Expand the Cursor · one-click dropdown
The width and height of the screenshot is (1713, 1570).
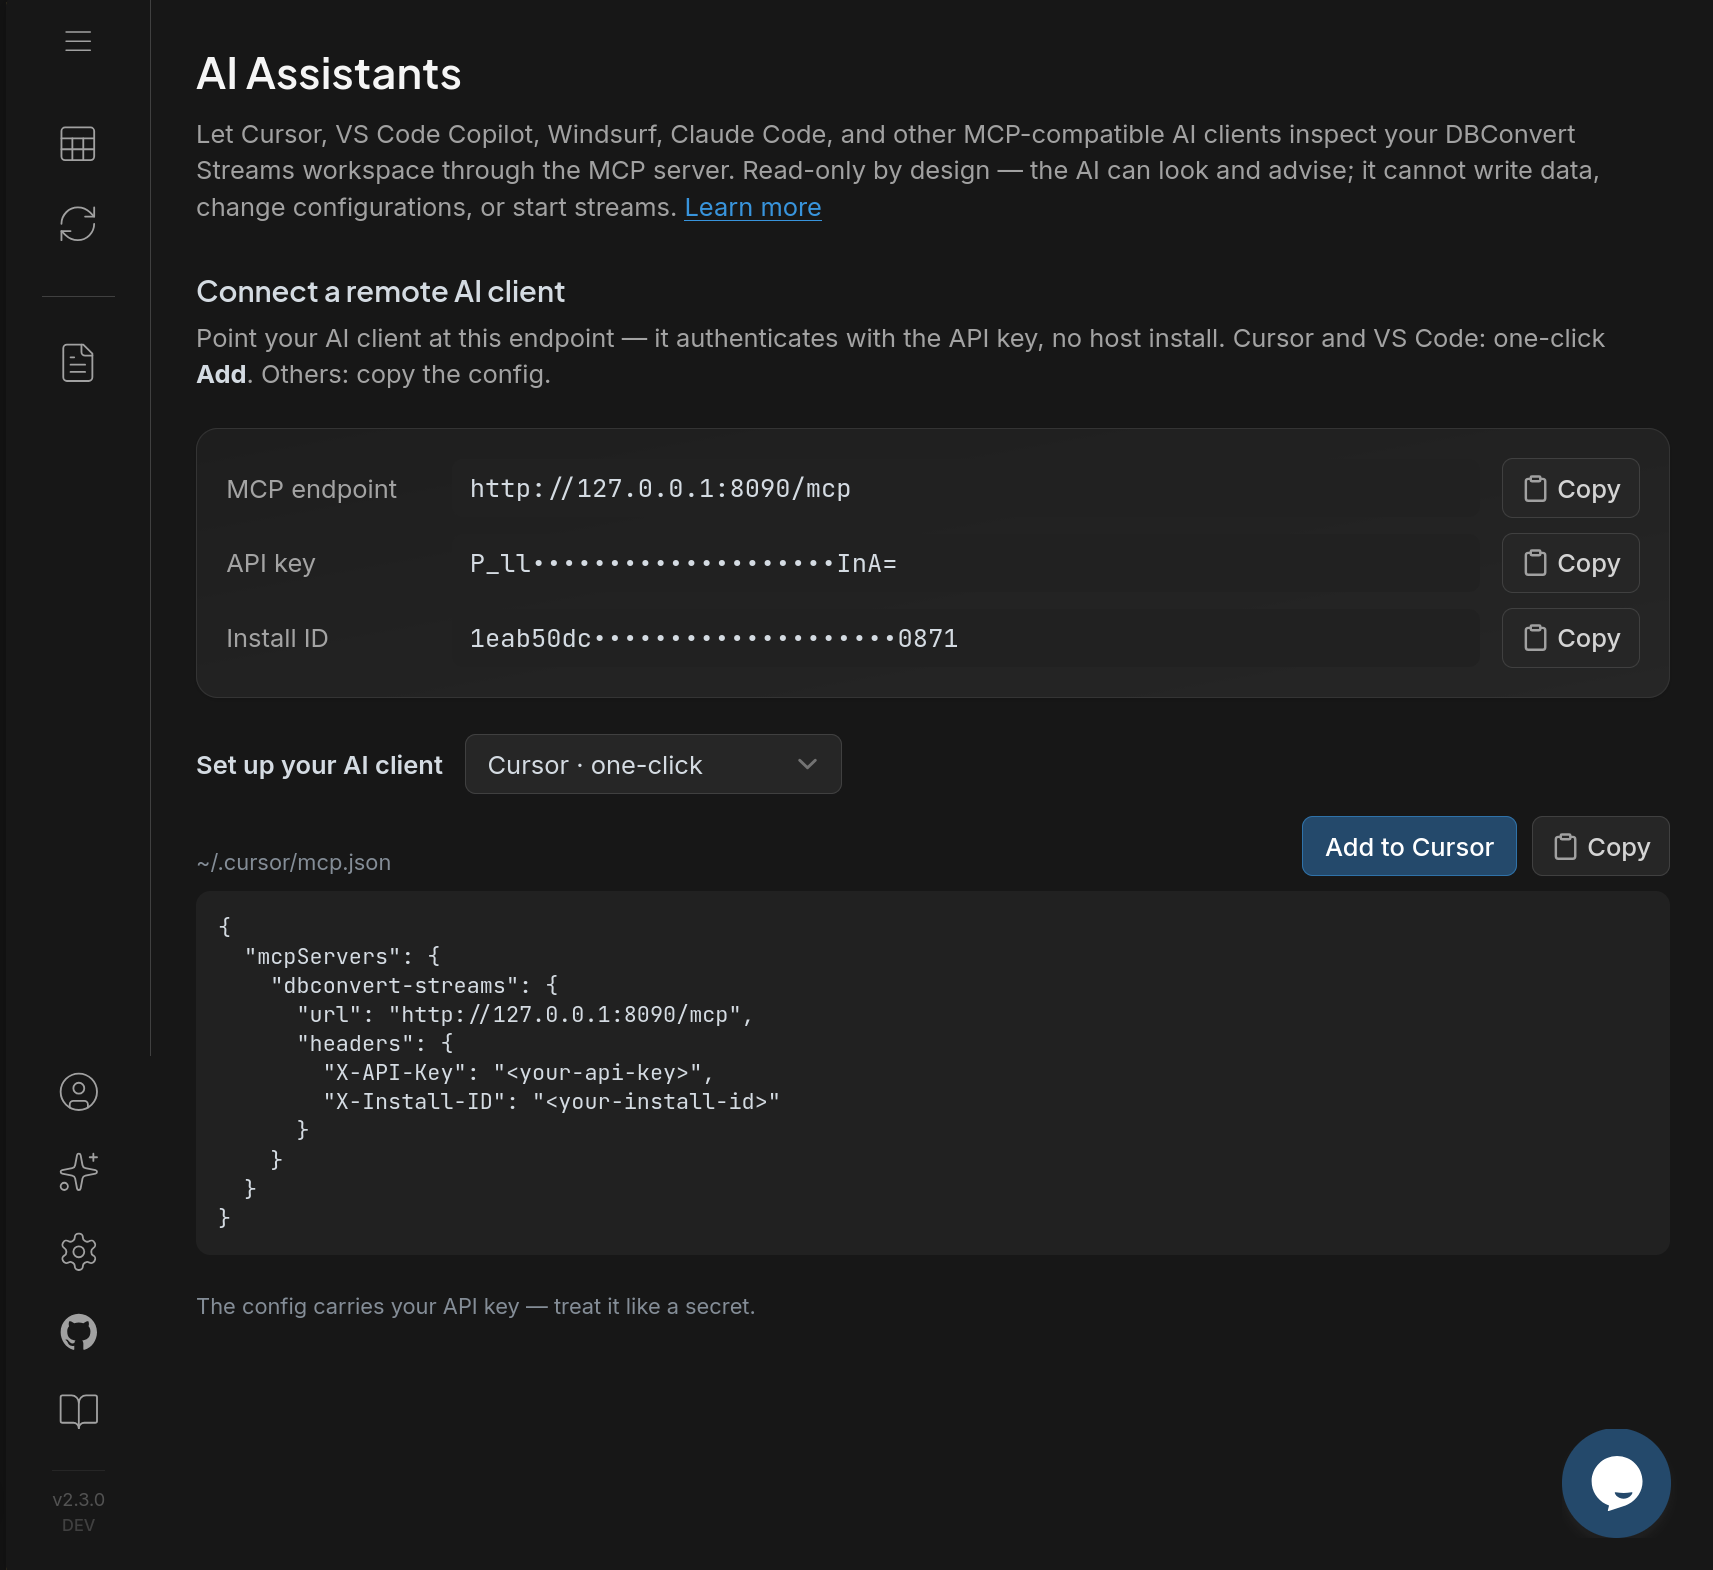(653, 764)
